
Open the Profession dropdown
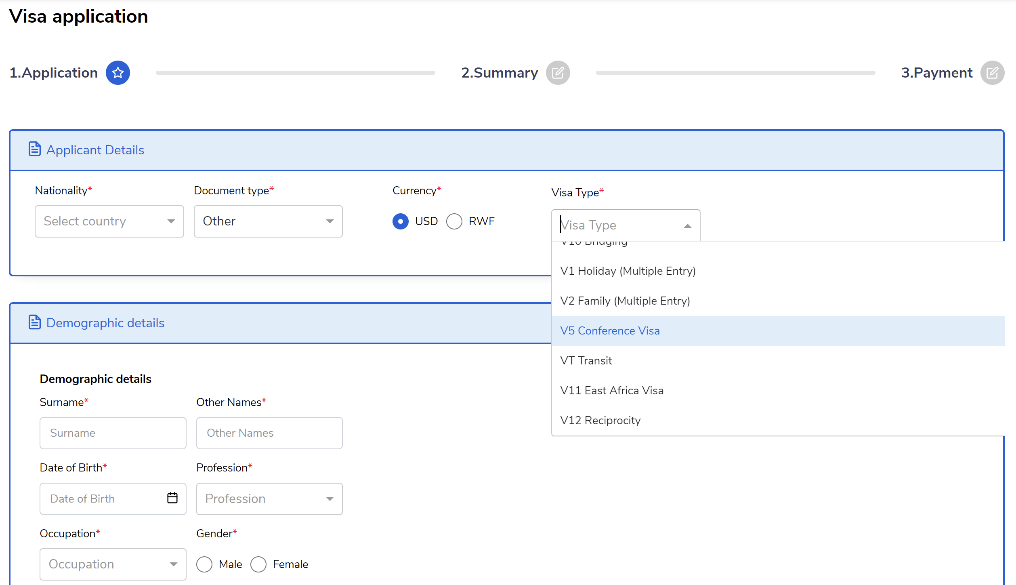(x=269, y=498)
